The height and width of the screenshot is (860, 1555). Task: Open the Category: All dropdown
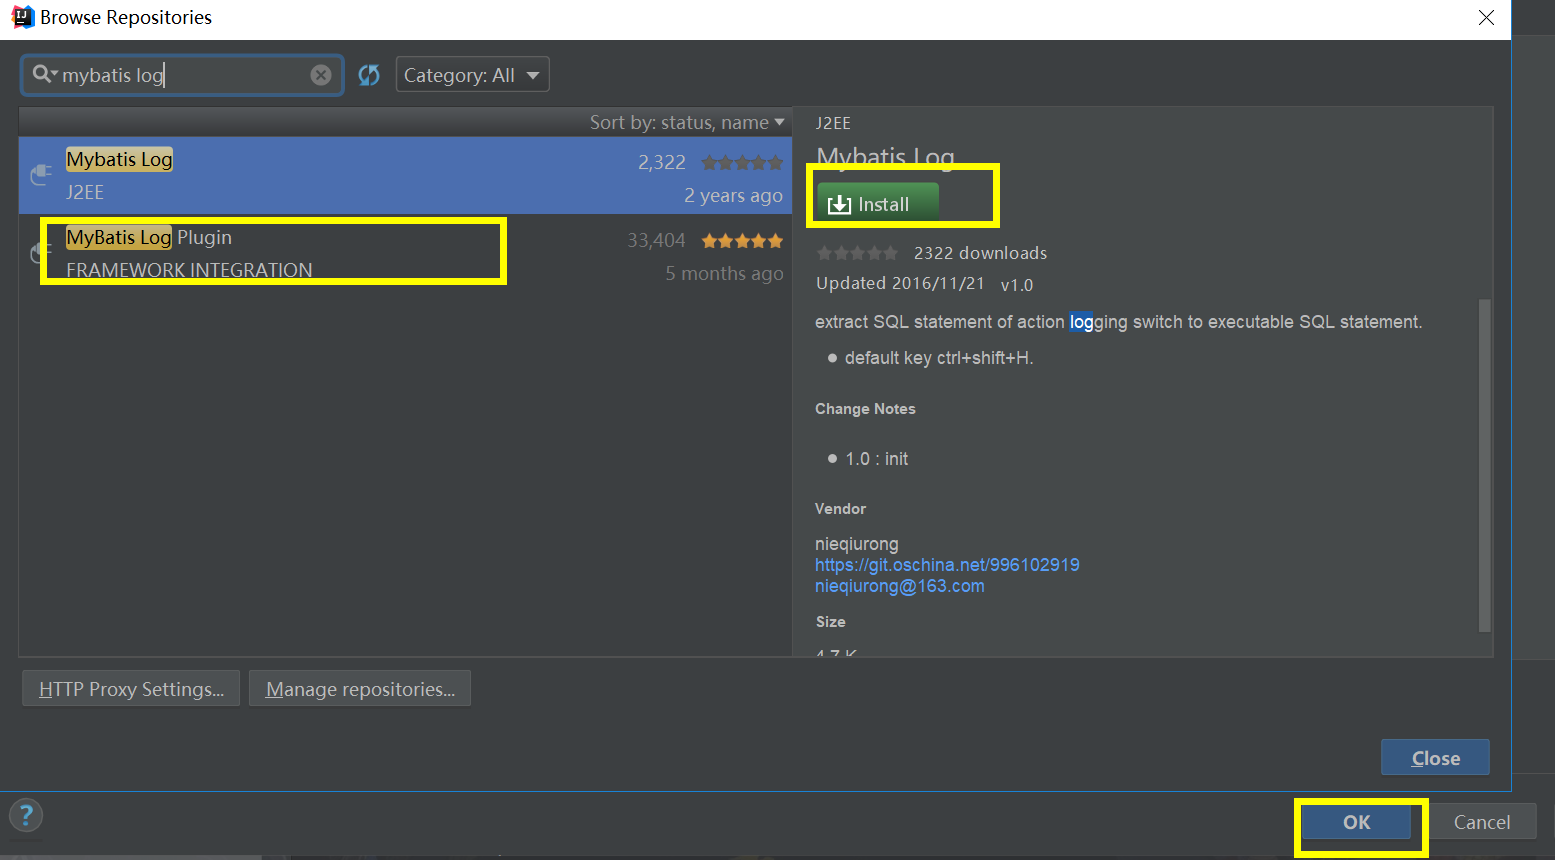(473, 75)
